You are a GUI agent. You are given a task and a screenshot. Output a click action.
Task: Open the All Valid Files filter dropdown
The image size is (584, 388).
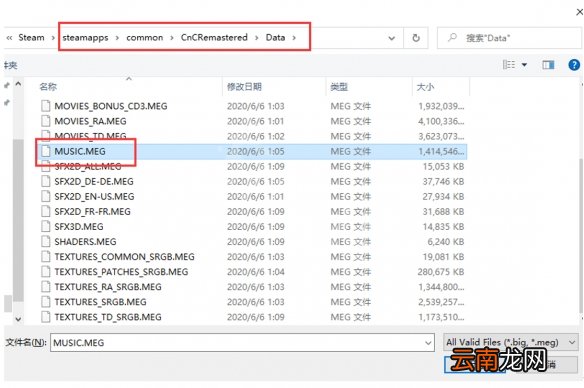[572, 342]
